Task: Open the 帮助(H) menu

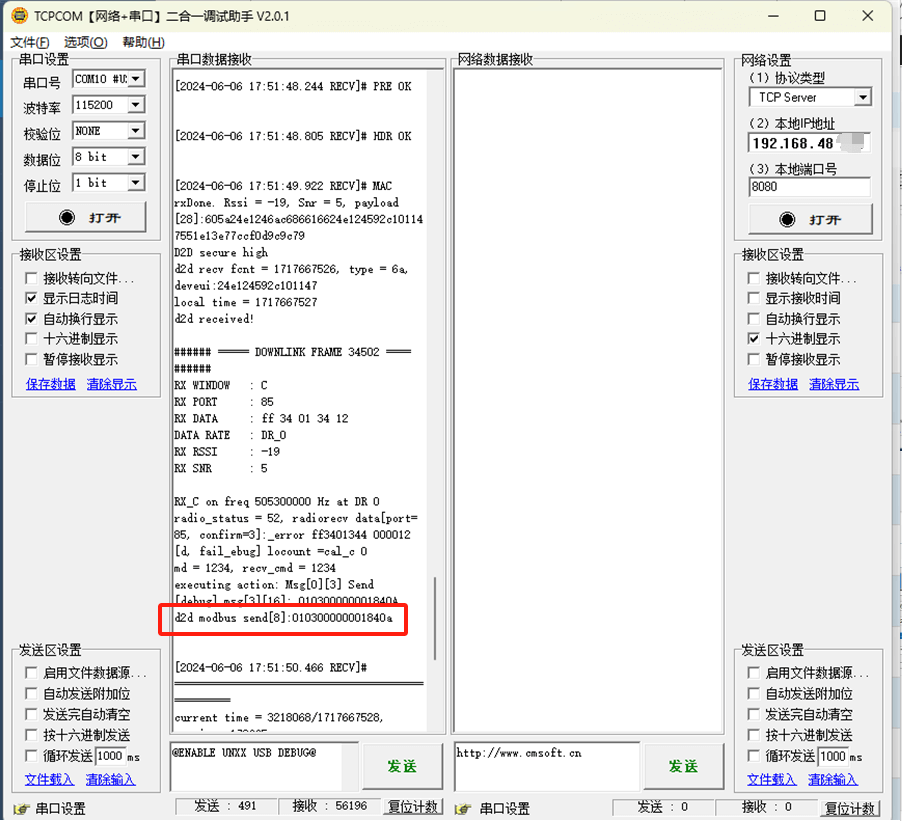Action: pyautogui.click(x=143, y=42)
